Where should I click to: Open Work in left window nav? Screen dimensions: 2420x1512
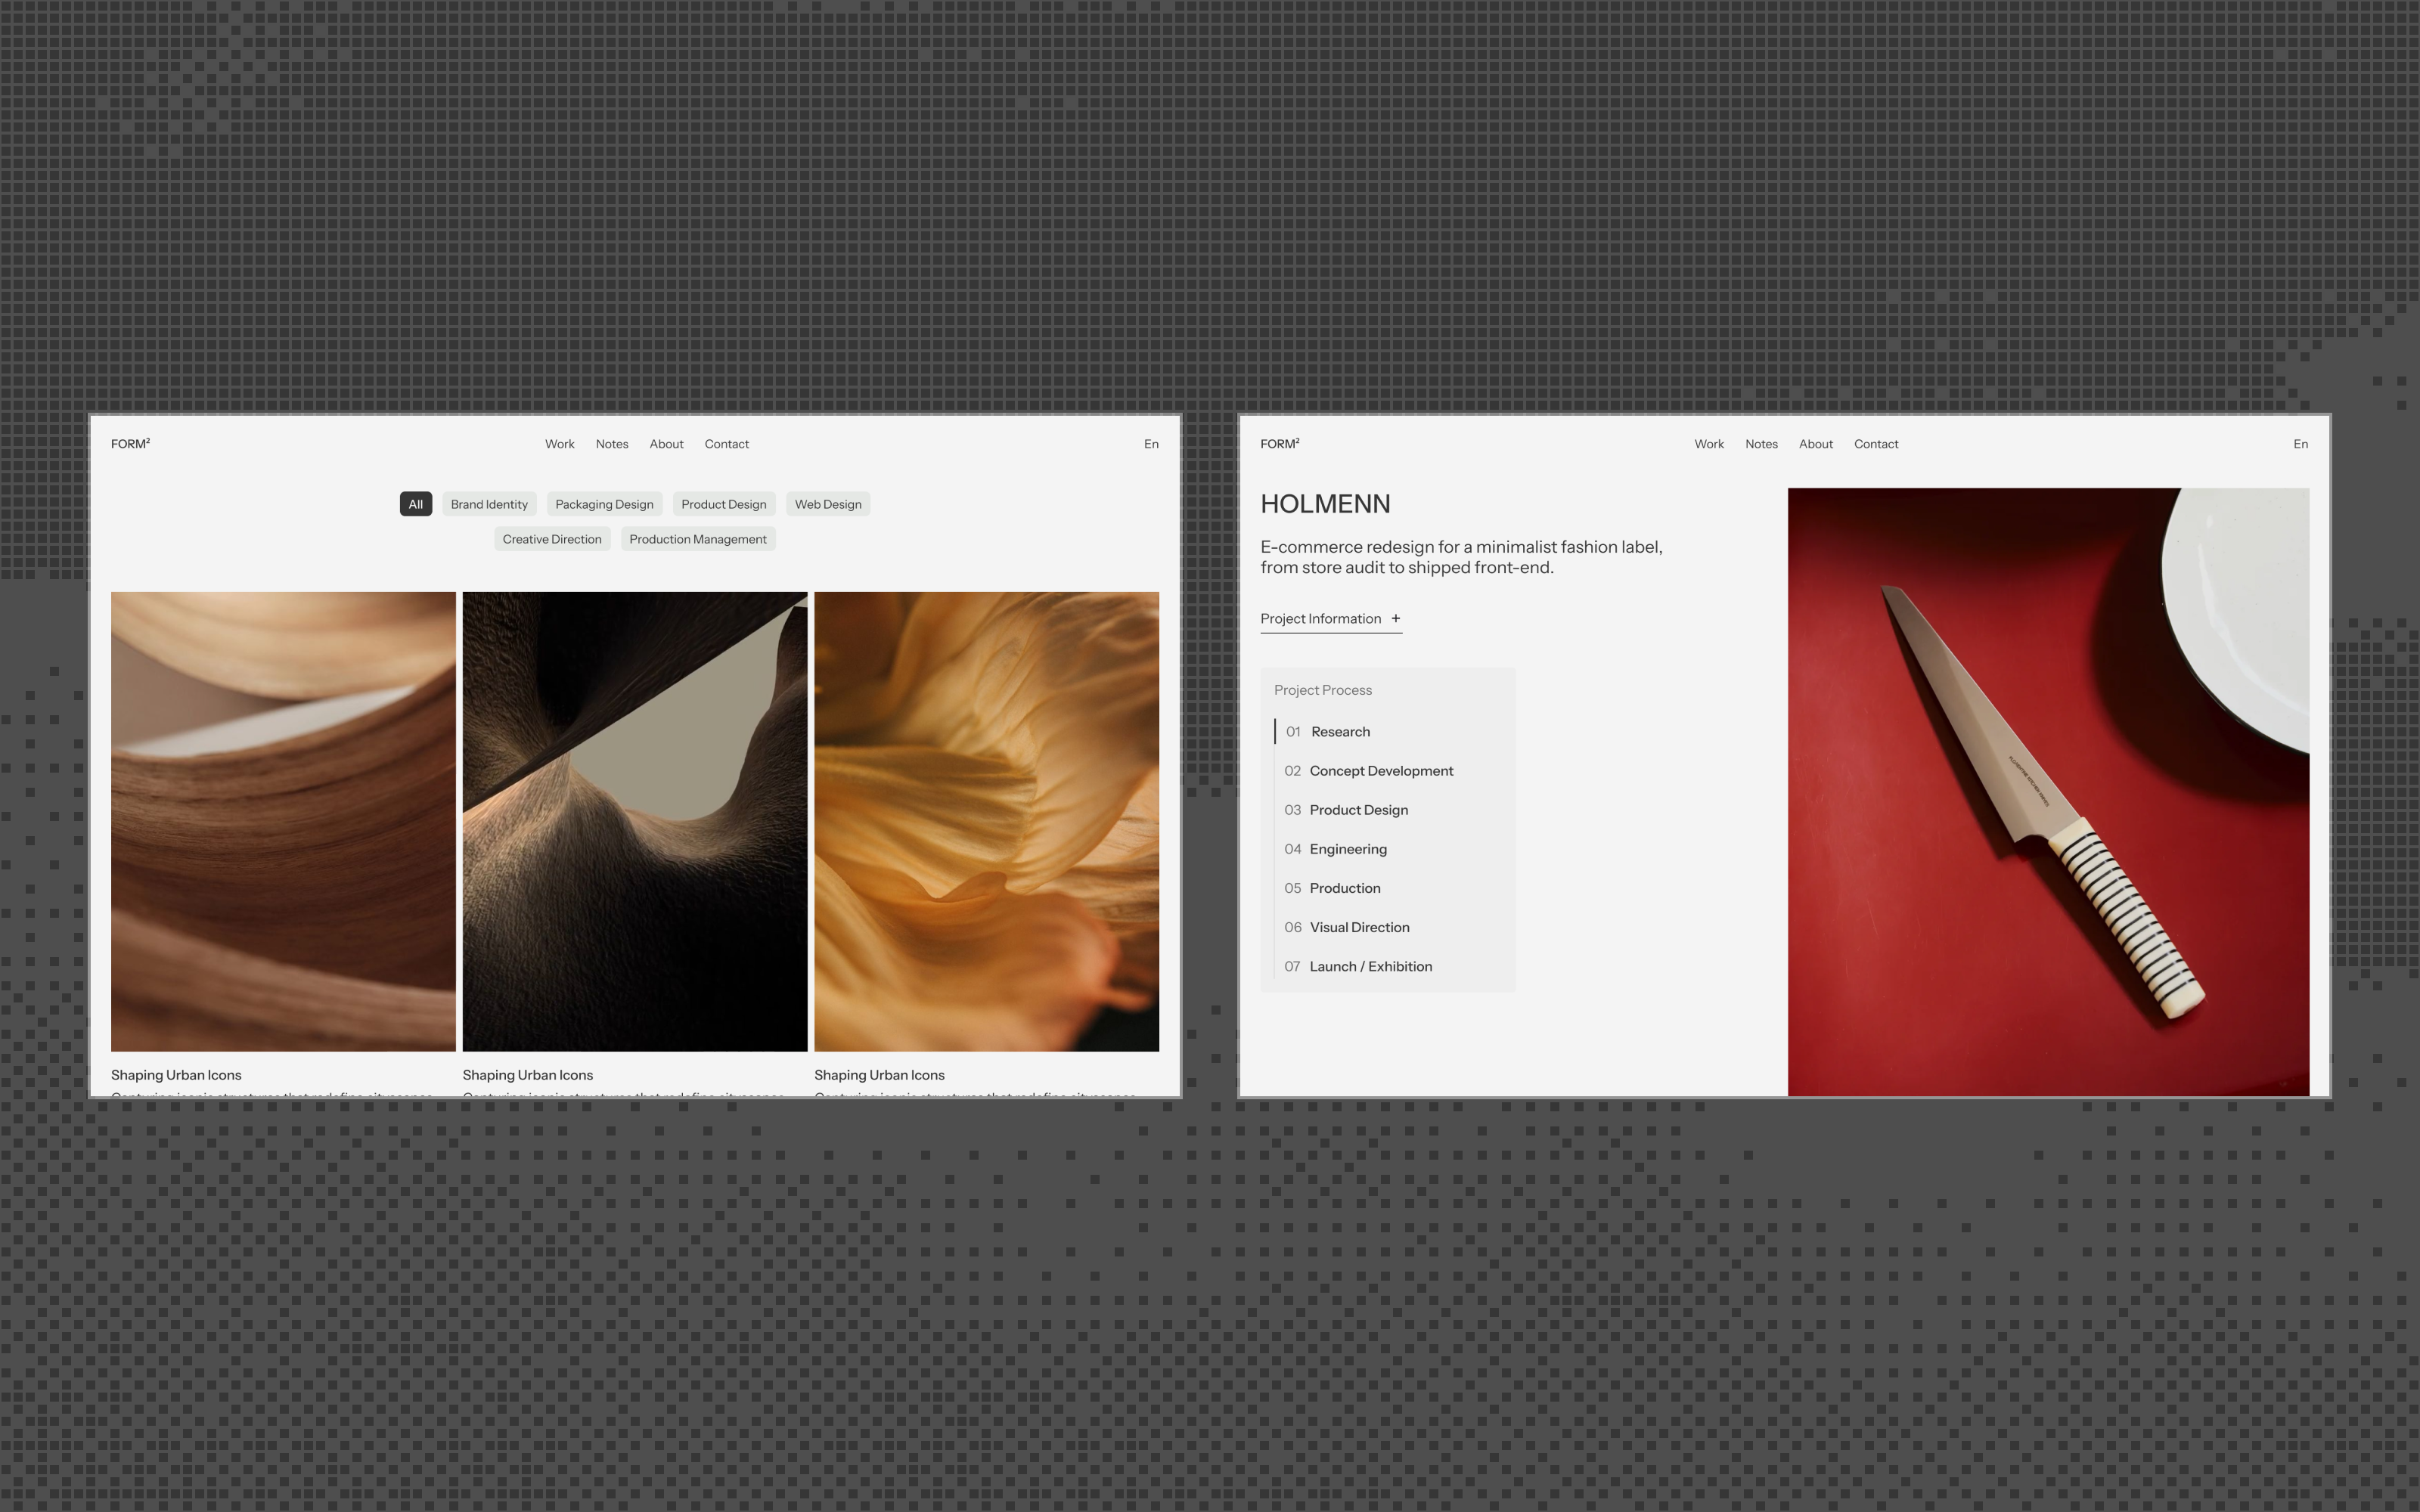click(x=559, y=444)
